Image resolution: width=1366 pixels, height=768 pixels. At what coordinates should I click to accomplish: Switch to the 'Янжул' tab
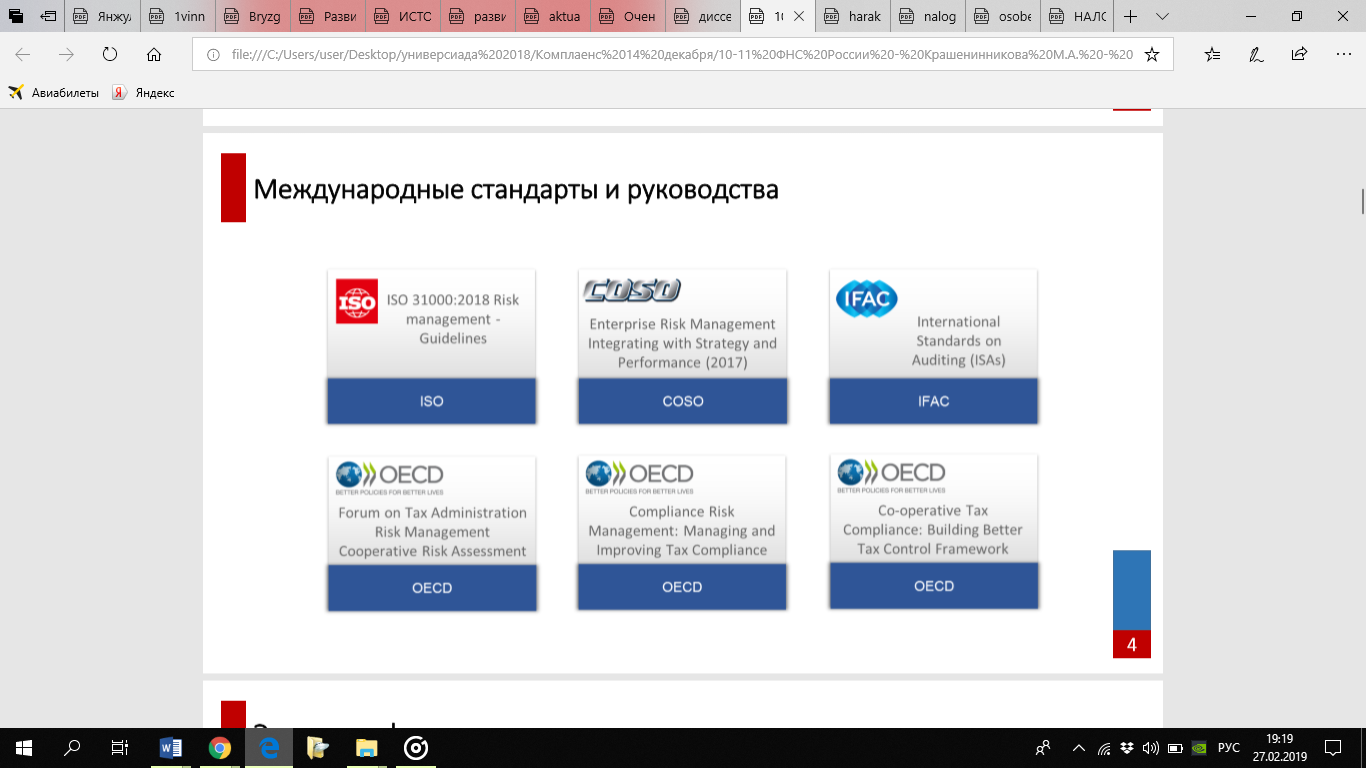[103, 17]
